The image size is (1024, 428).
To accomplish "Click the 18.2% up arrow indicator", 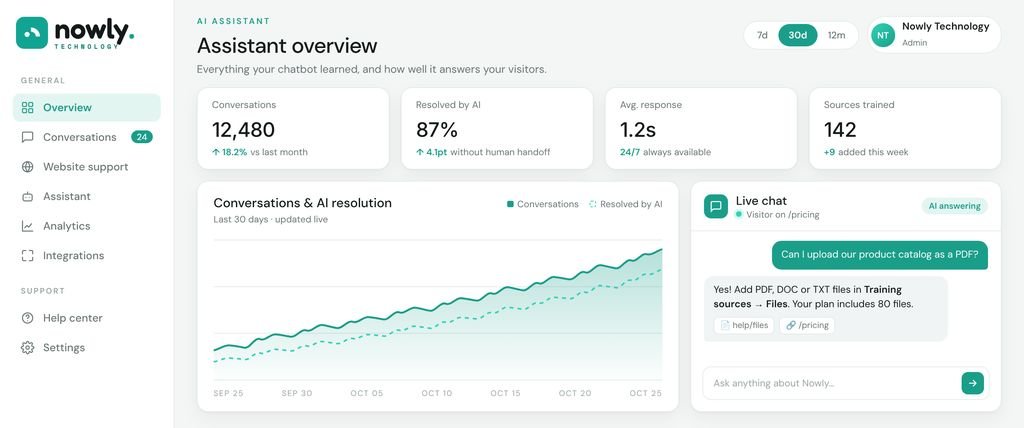I will click(216, 152).
